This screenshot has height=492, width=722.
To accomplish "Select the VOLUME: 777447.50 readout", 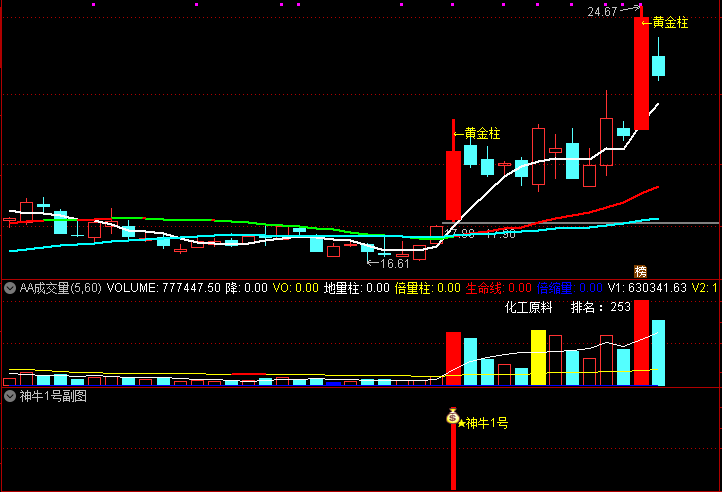I will pyautogui.click(x=164, y=288).
